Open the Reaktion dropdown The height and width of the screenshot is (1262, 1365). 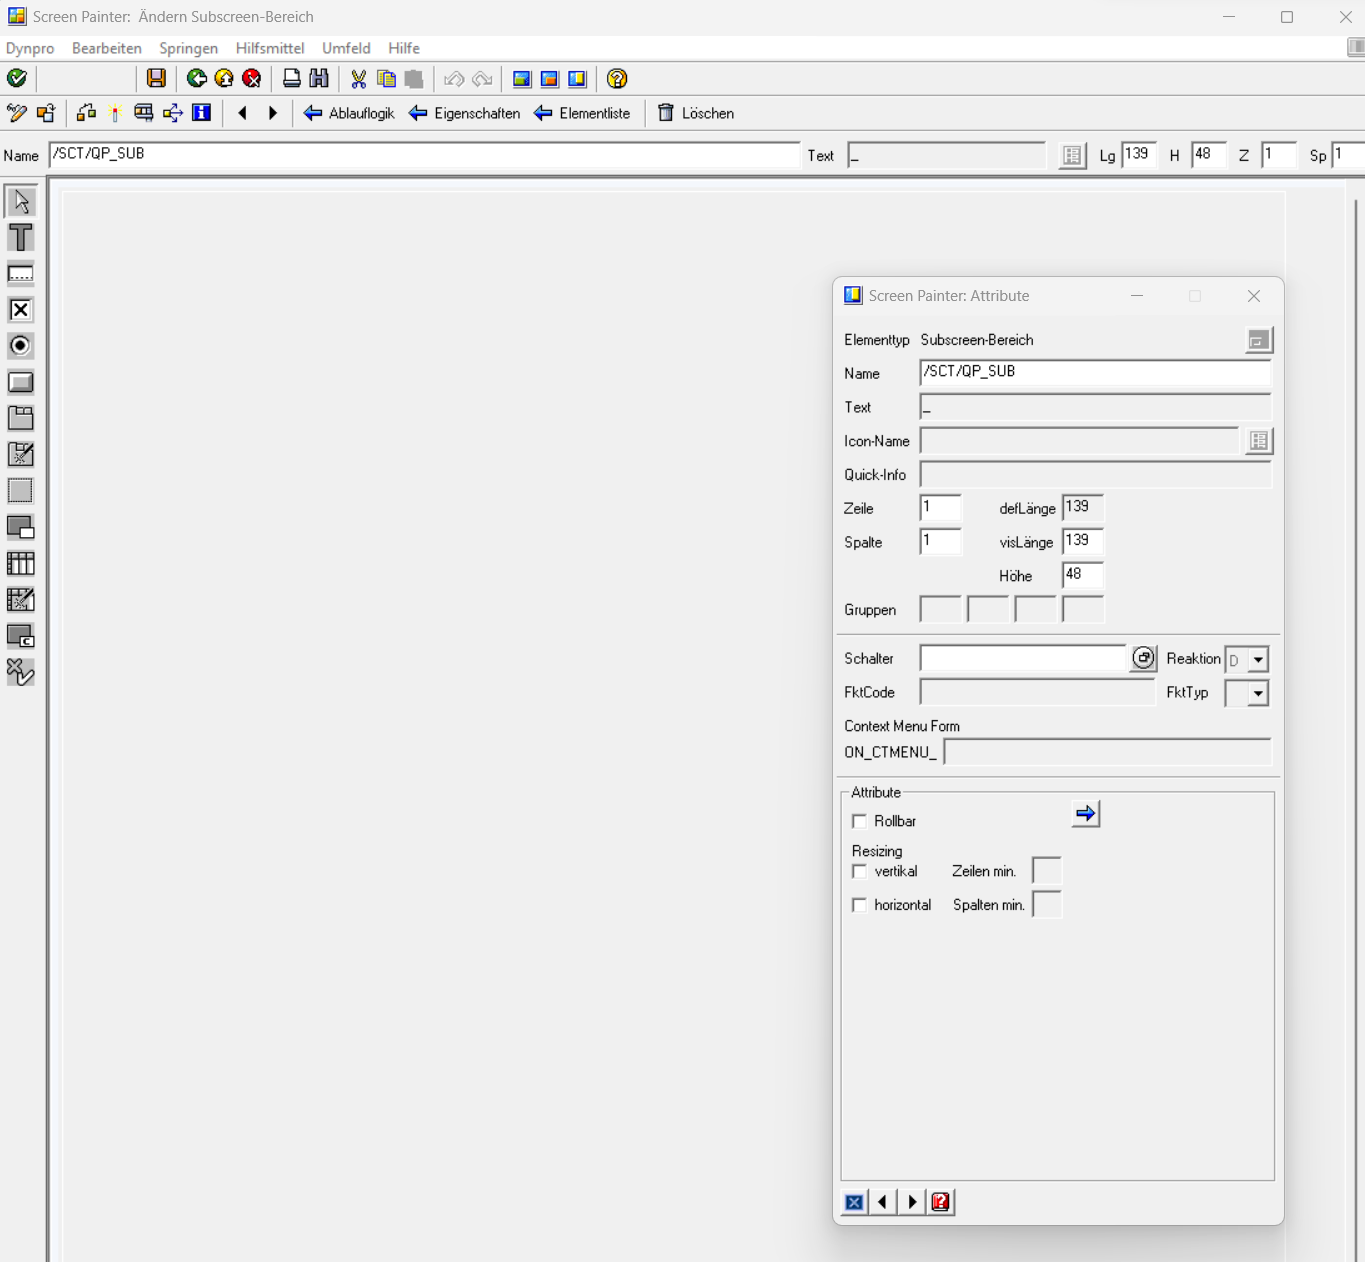point(1258,660)
